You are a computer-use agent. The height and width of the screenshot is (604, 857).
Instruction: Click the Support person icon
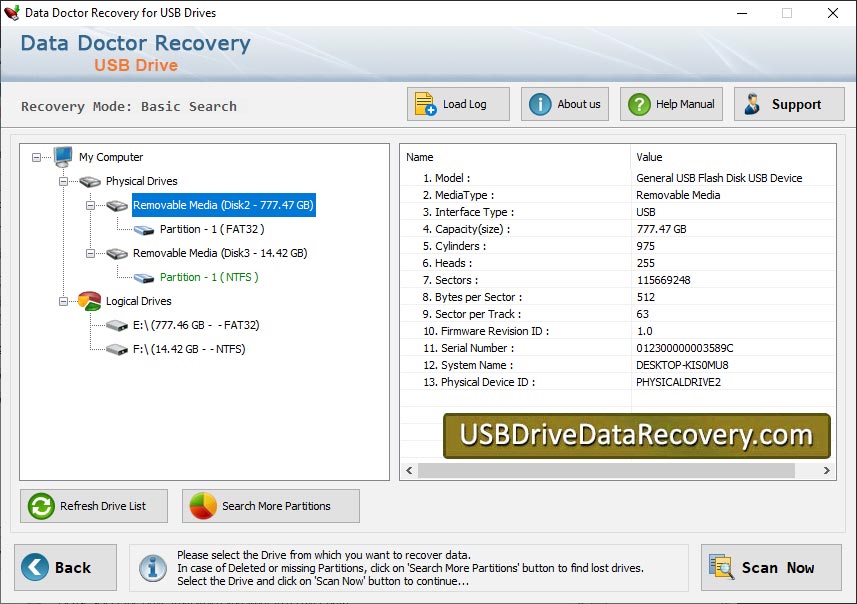753,102
